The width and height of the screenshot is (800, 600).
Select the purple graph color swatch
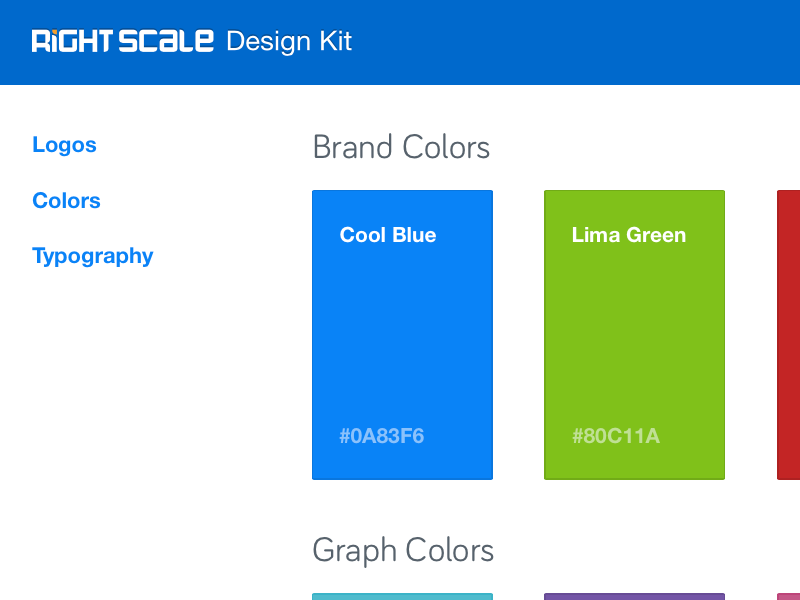(x=634, y=595)
